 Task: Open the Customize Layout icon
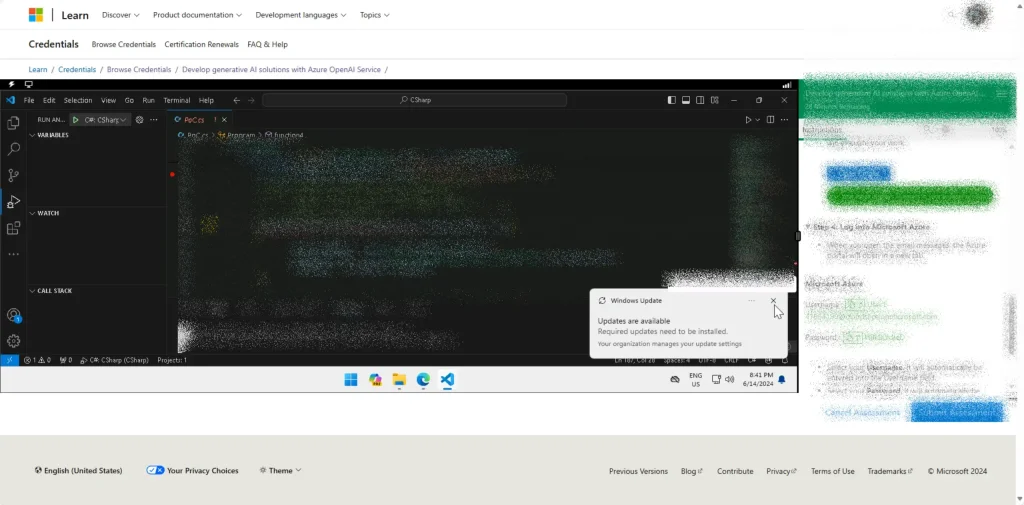714,101
